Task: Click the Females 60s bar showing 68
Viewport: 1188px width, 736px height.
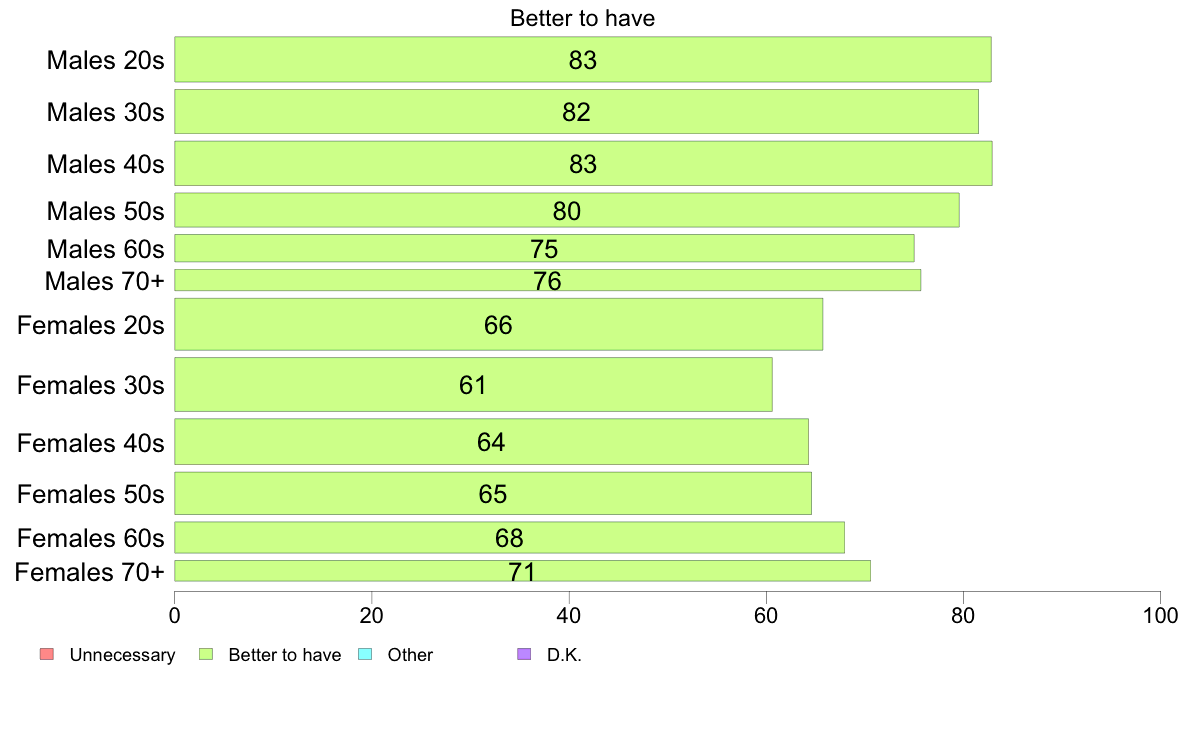Action: 509,537
